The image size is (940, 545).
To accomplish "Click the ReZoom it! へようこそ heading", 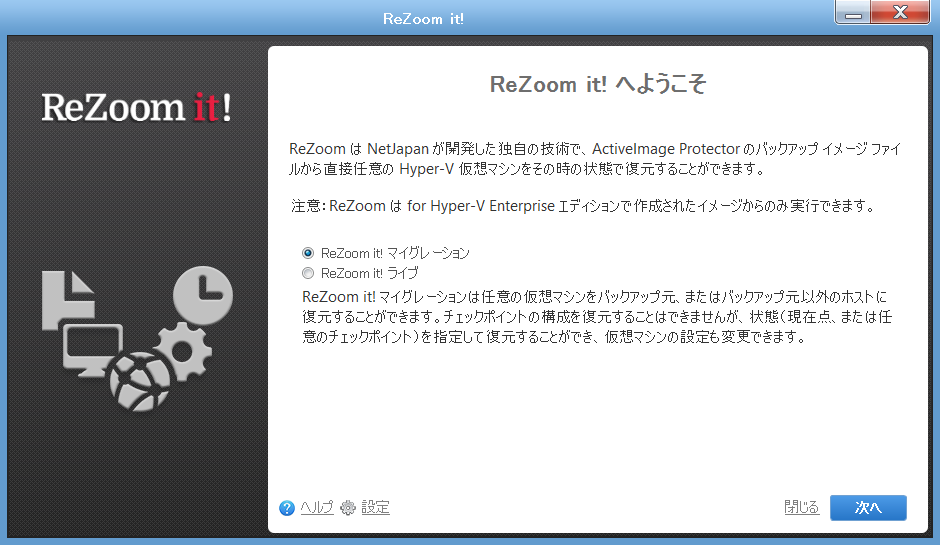I will 598,85.
